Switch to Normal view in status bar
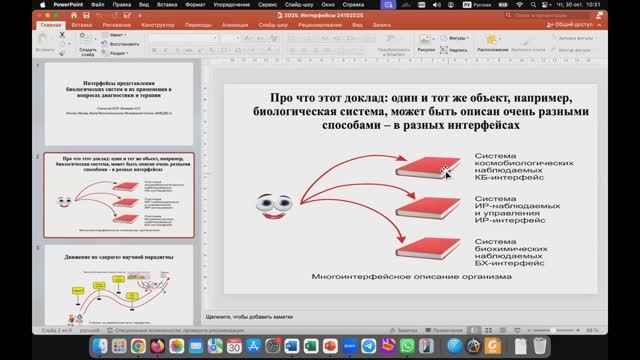Image resolution: width=640 pixels, height=360 pixels. click(474, 330)
